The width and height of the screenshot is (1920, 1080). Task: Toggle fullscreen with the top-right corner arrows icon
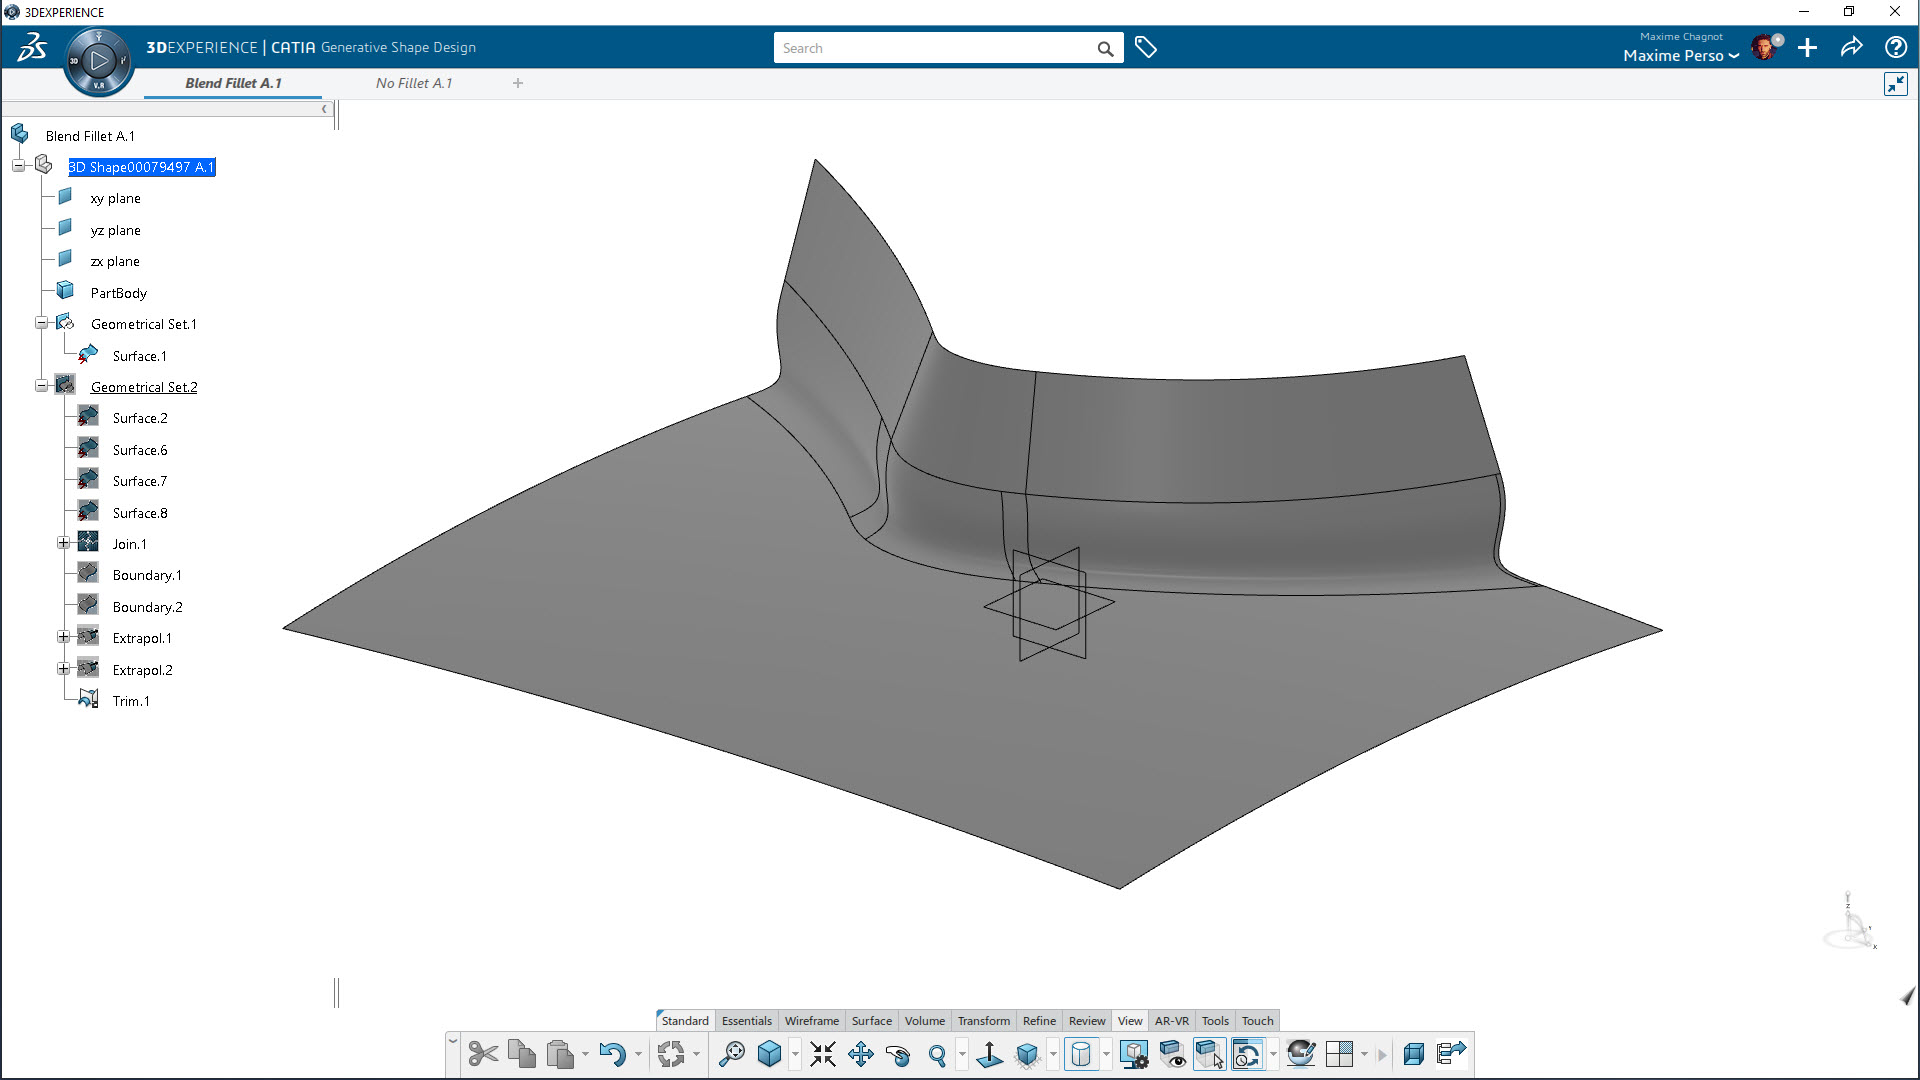tap(1895, 84)
